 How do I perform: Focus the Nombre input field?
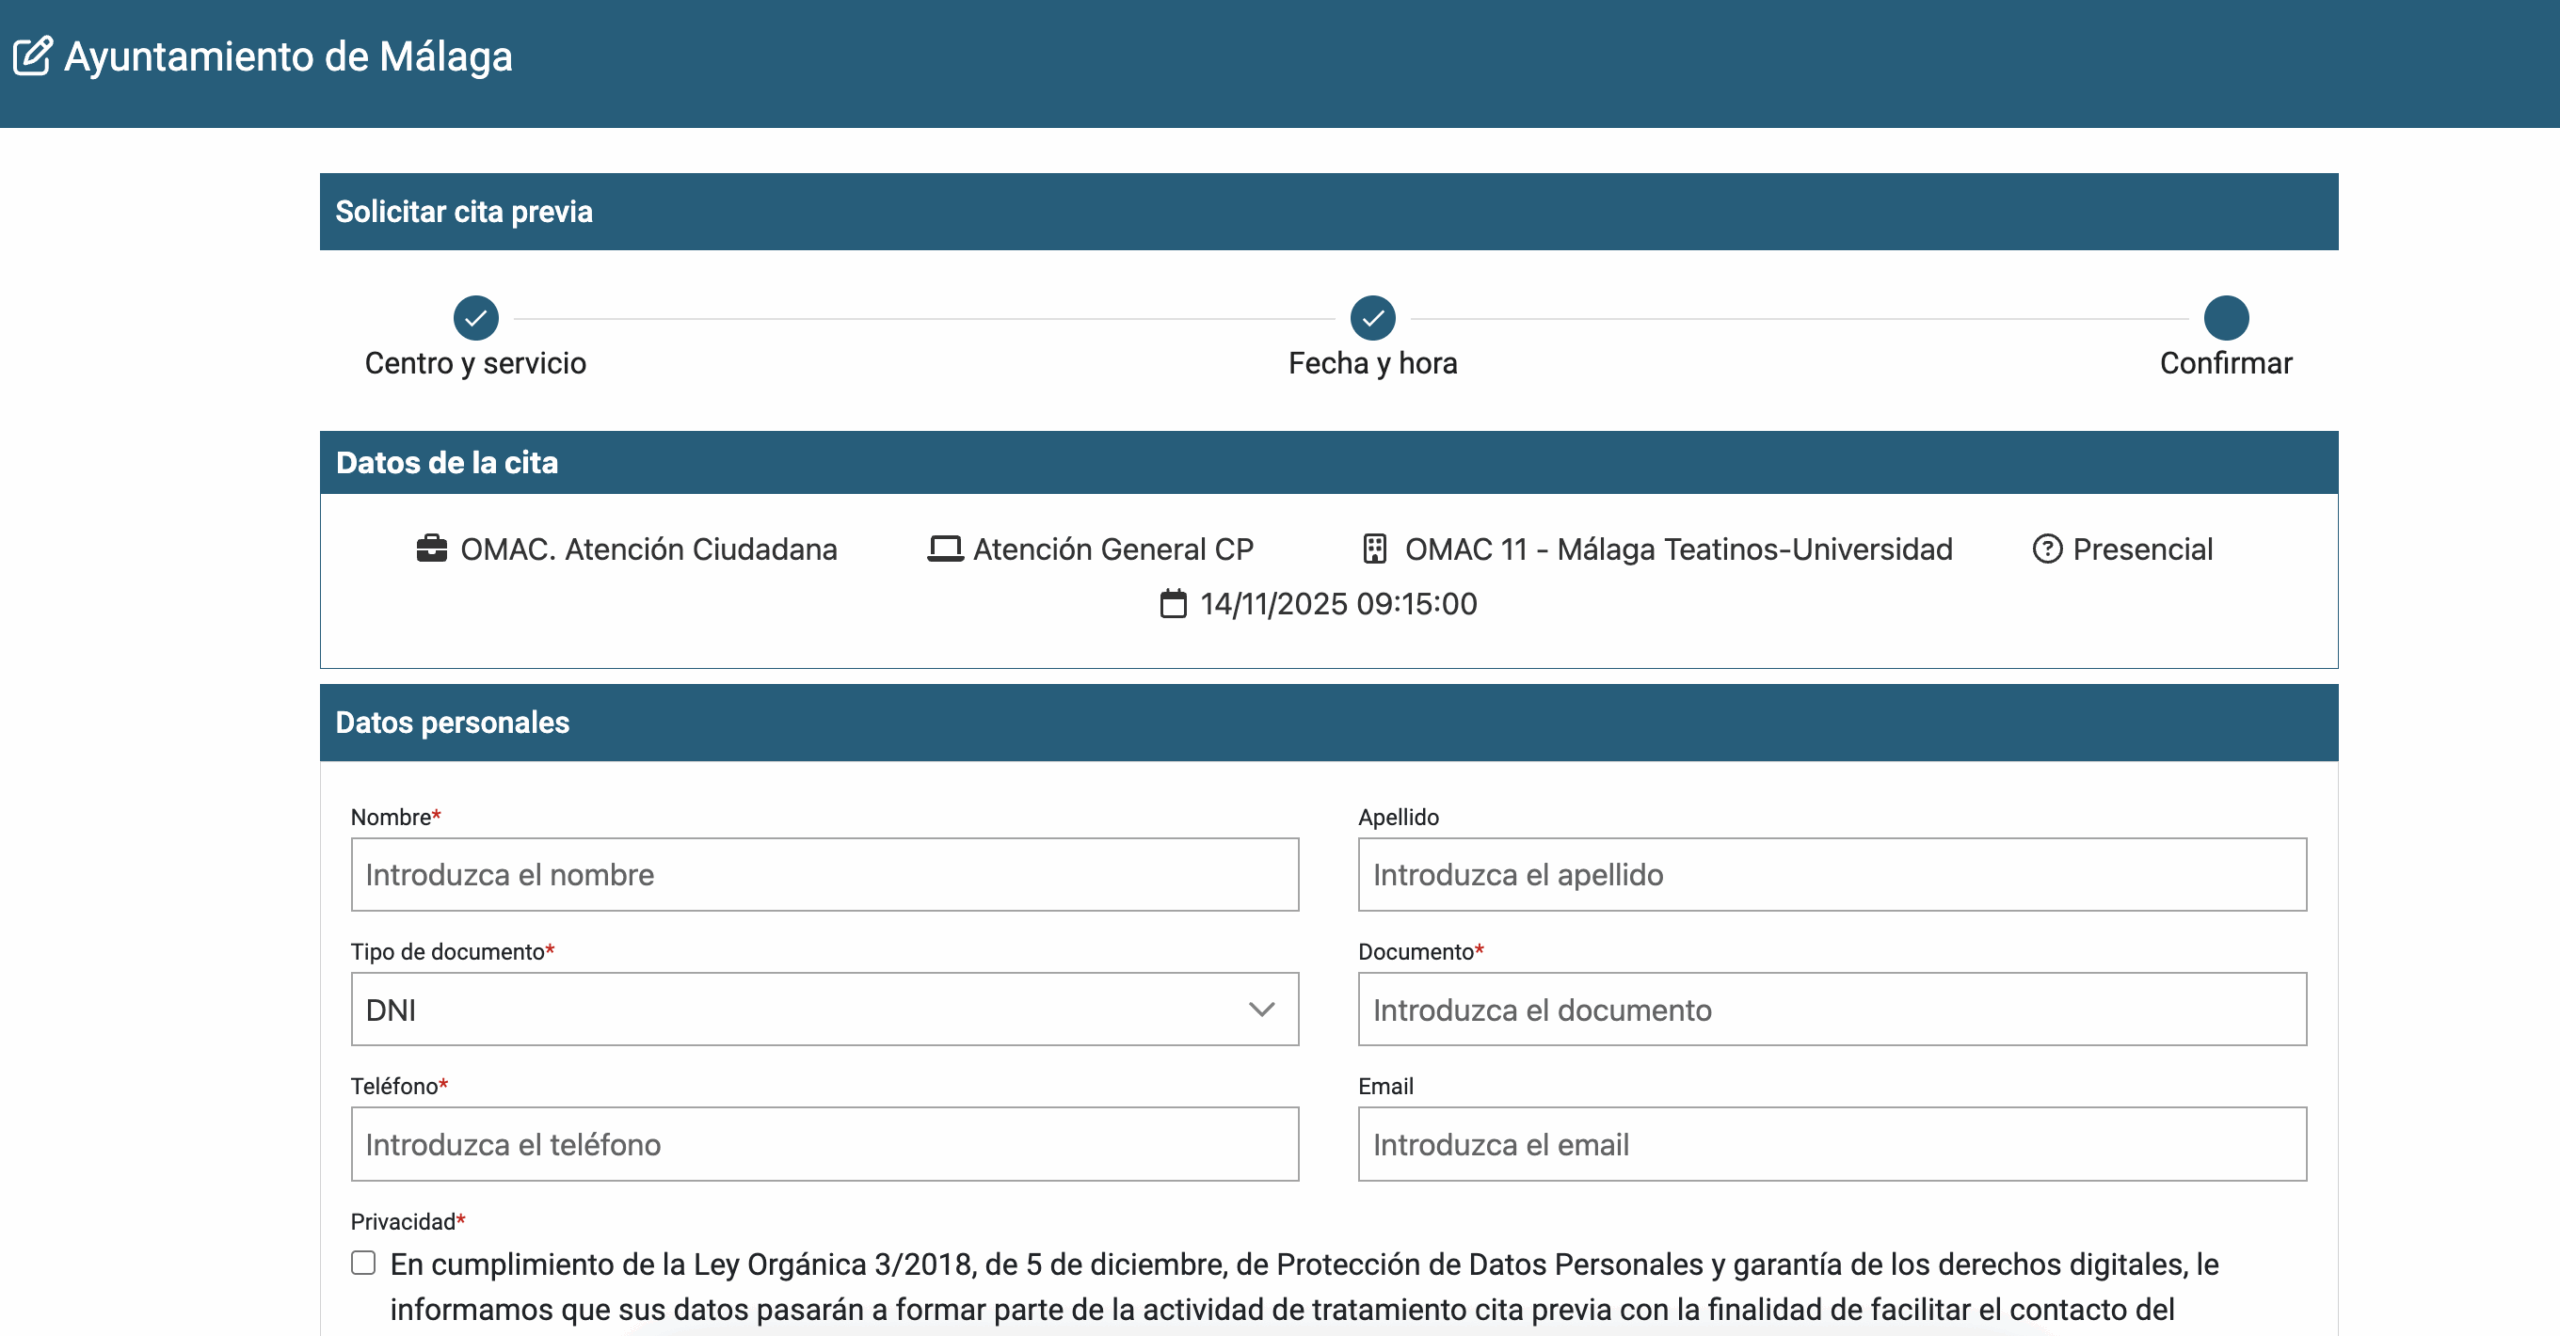click(824, 875)
